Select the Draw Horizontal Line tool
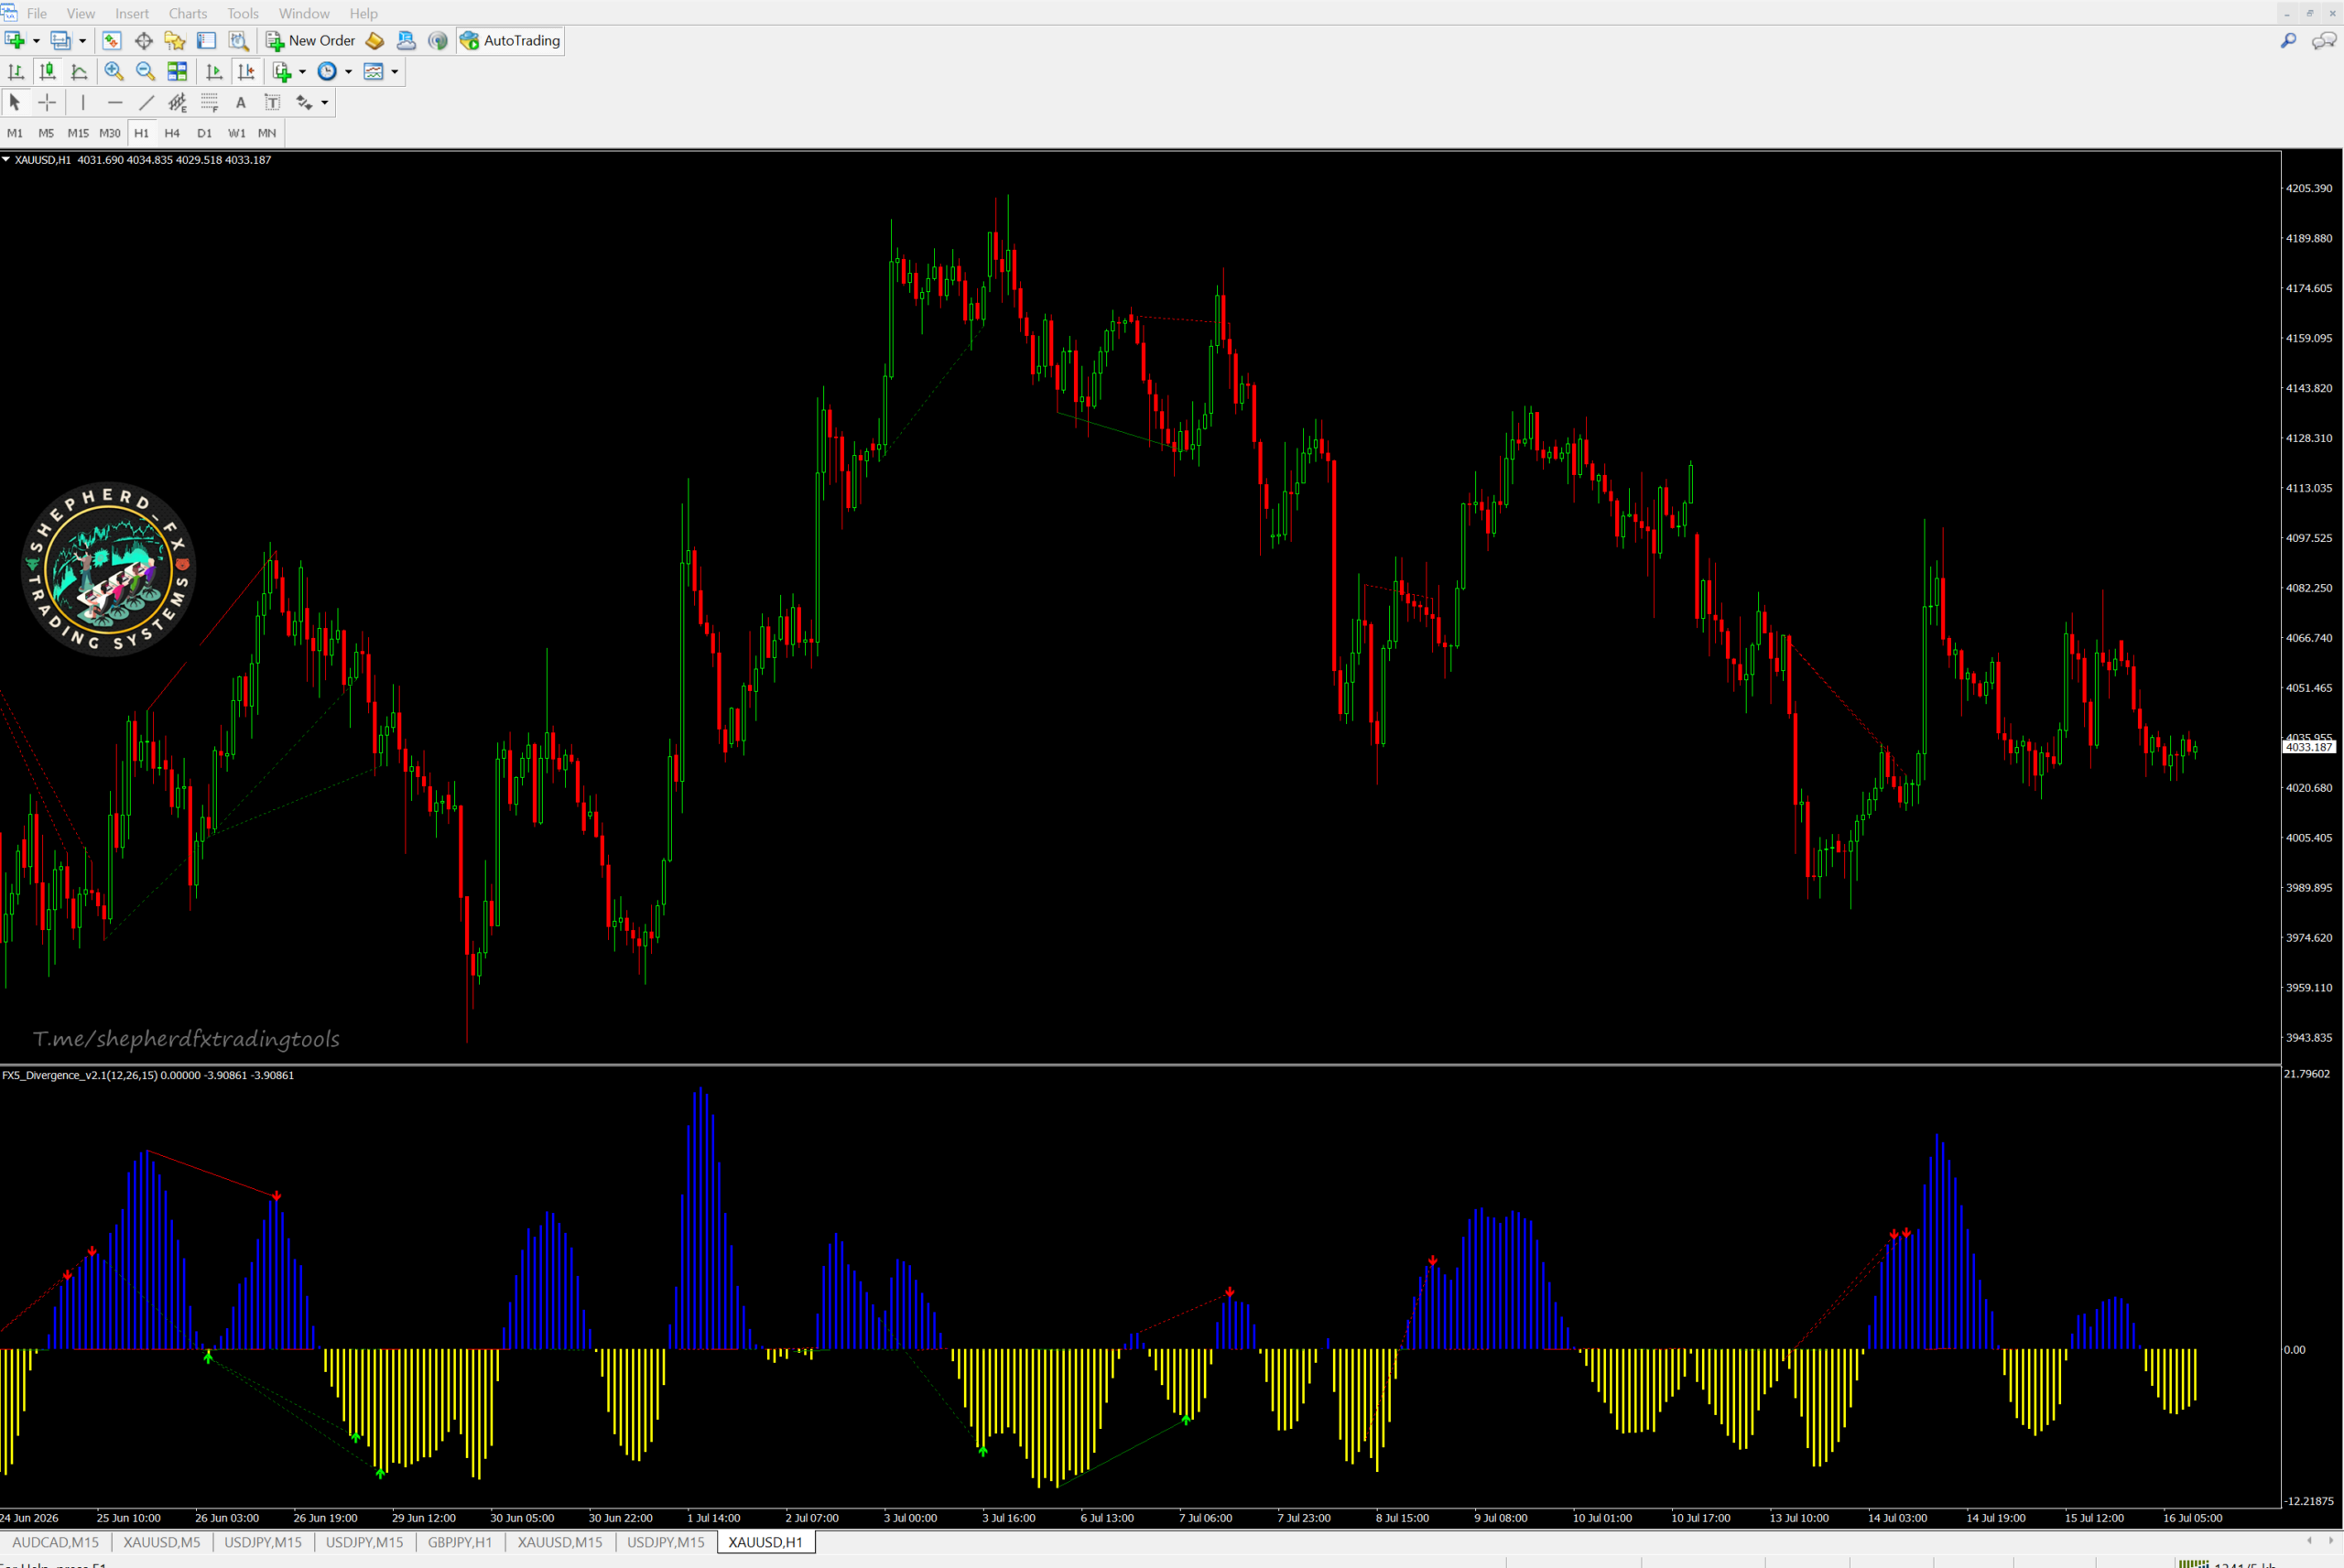This screenshot has height=1568, width=2344. point(115,102)
